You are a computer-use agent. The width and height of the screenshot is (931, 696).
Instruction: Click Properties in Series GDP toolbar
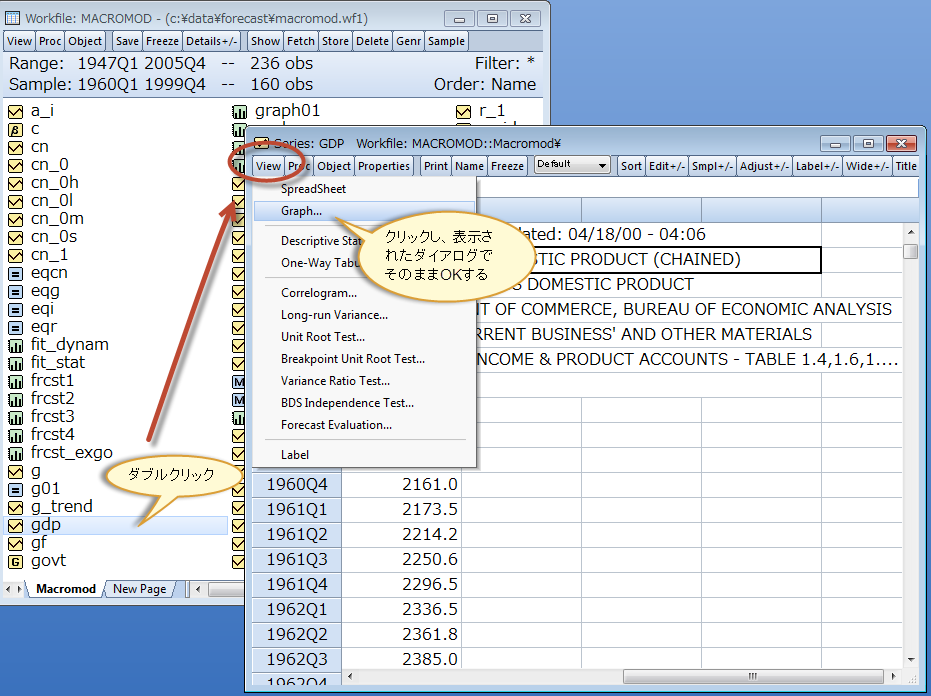point(384,166)
